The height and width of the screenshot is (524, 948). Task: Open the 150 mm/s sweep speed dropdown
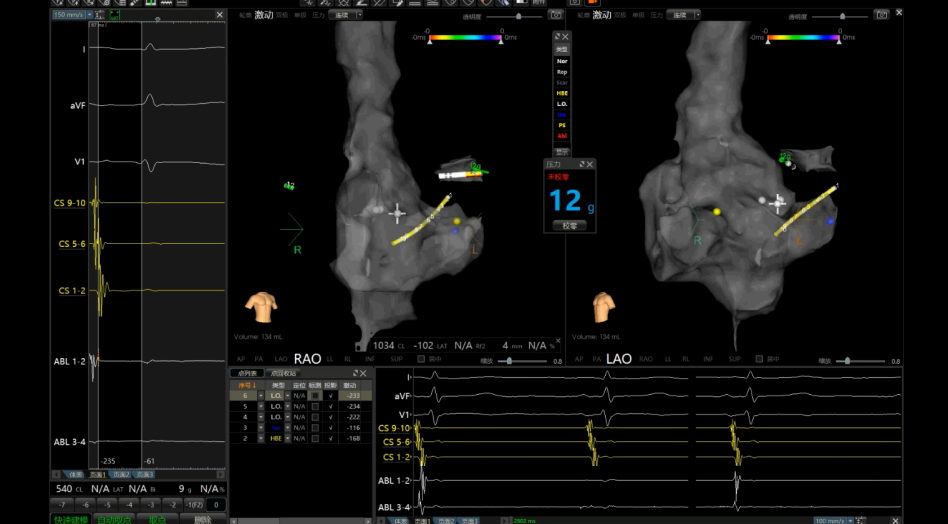tap(89, 15)
